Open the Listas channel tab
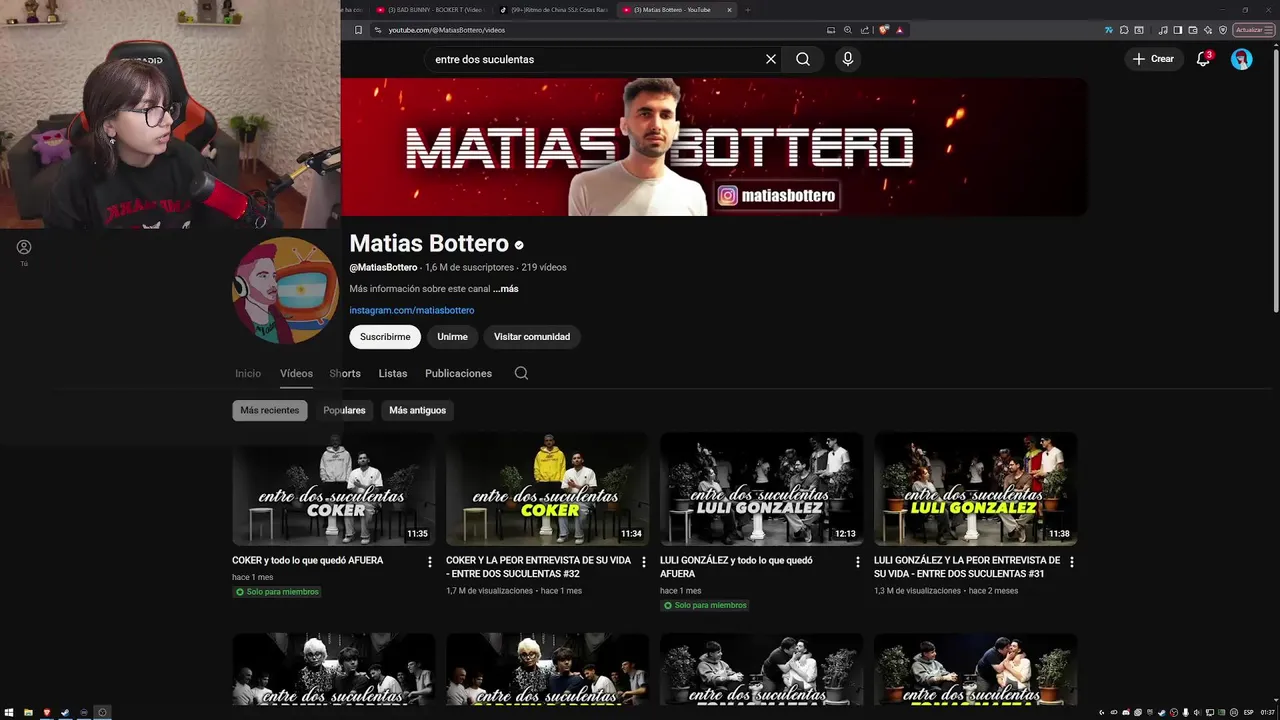The image size is (1280, 720). [x=393, y=373]
